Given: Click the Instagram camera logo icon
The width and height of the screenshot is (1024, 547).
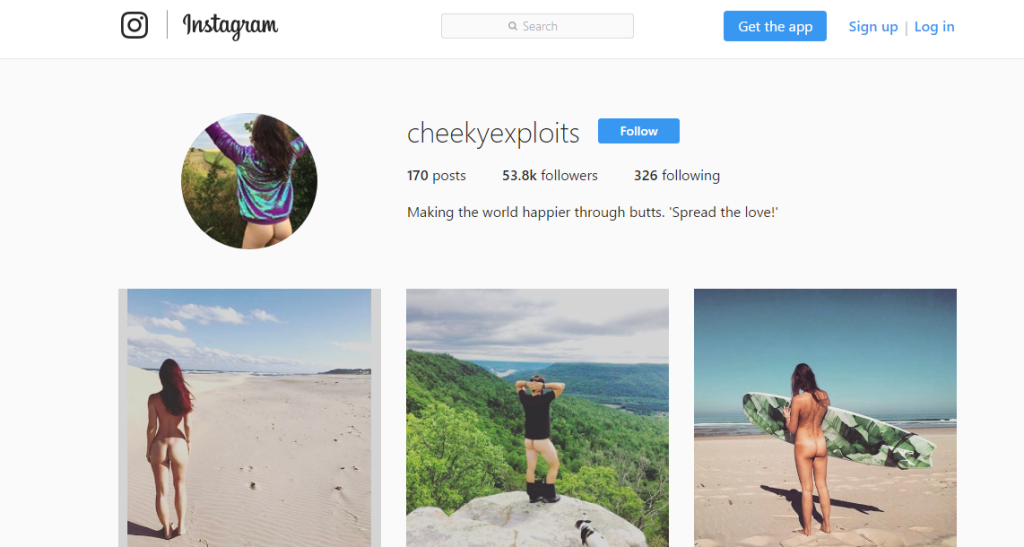Looking at the screenshot, I should coord(134,25).
